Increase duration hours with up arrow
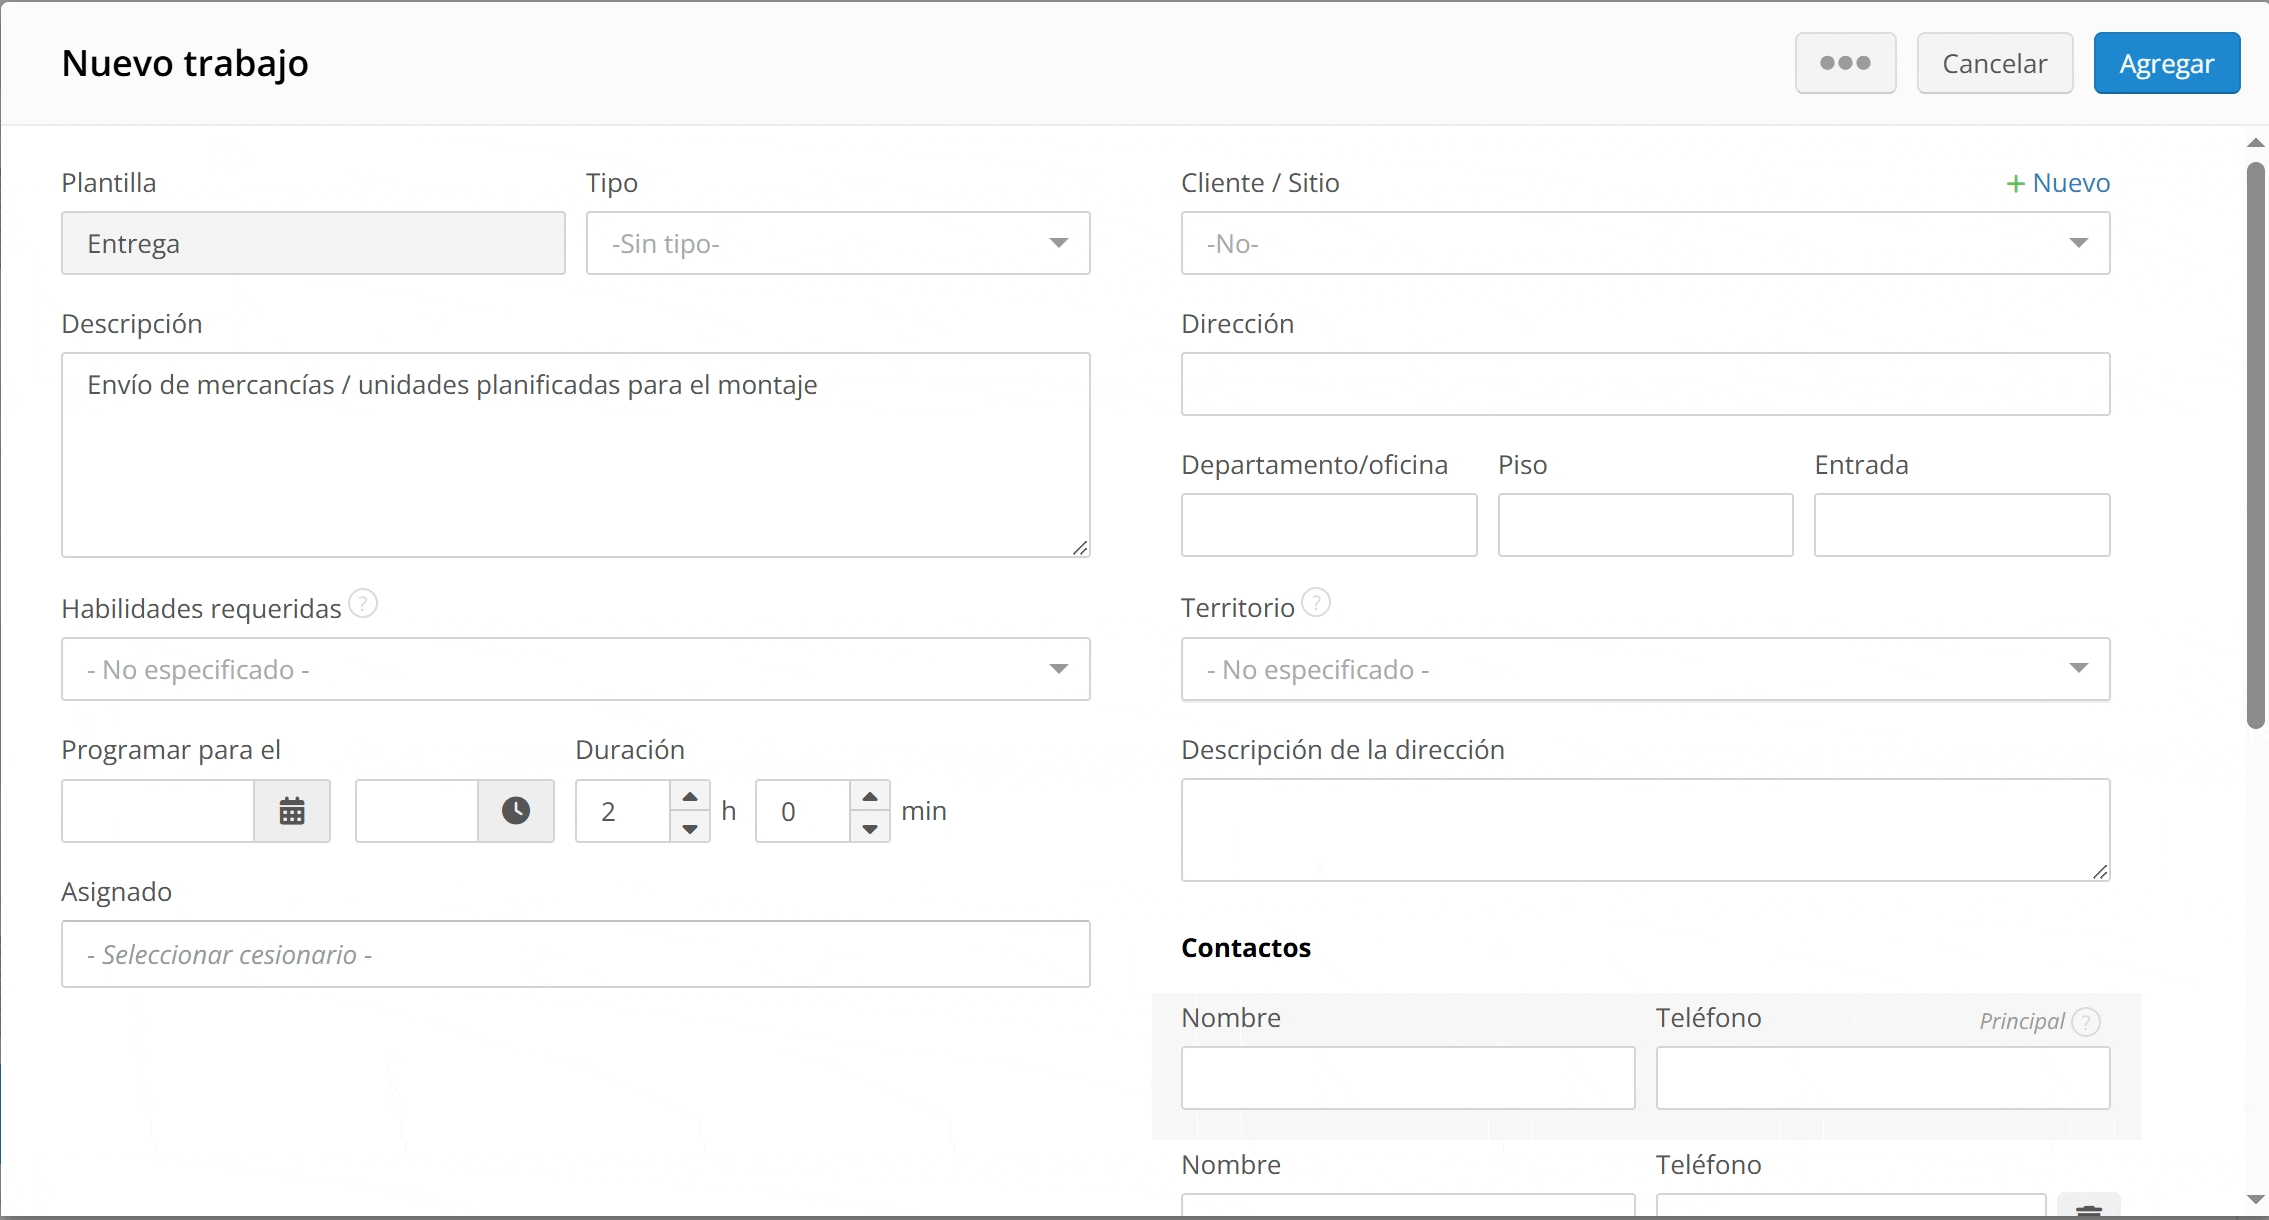2269x1220 pixels. click(x=690, y=797)
